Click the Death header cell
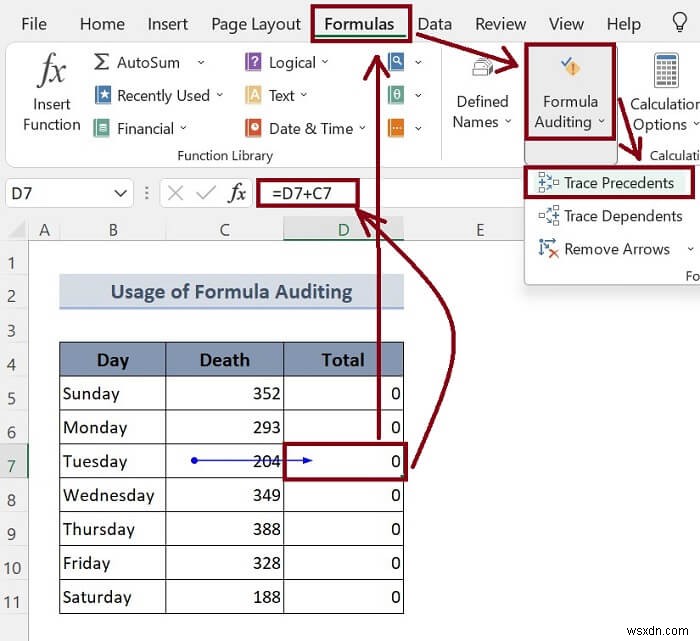The height and width of the screenshot is (641, 700). 225,359
